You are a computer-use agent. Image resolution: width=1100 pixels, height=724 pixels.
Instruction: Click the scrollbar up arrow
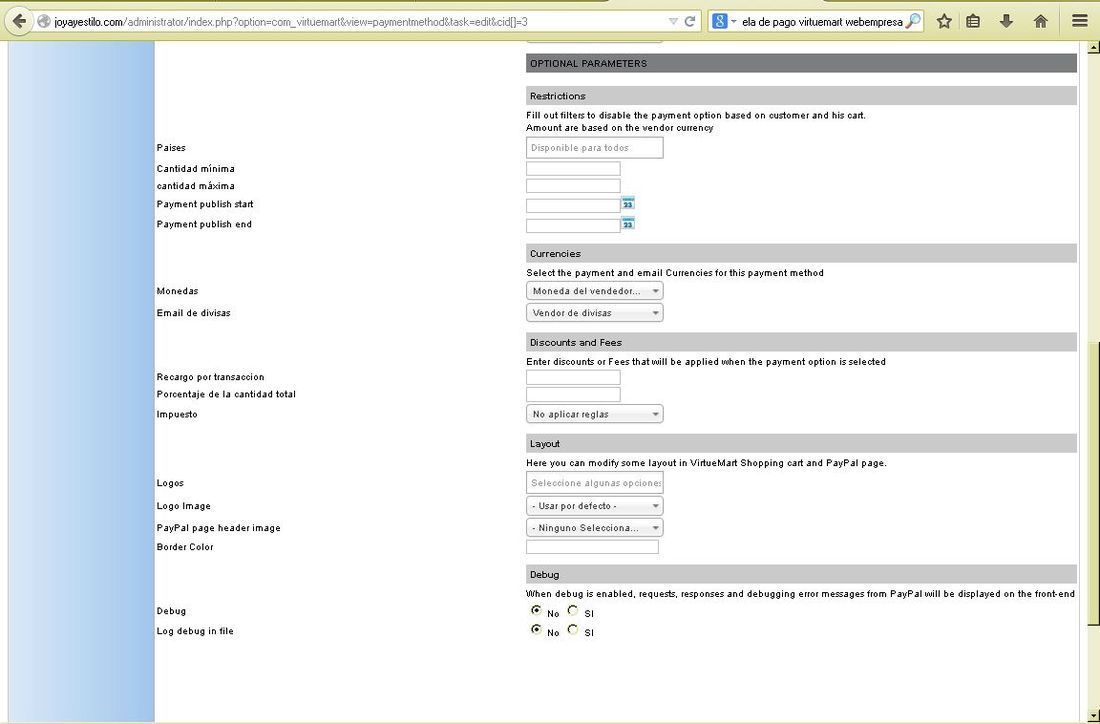(1094, 48)
